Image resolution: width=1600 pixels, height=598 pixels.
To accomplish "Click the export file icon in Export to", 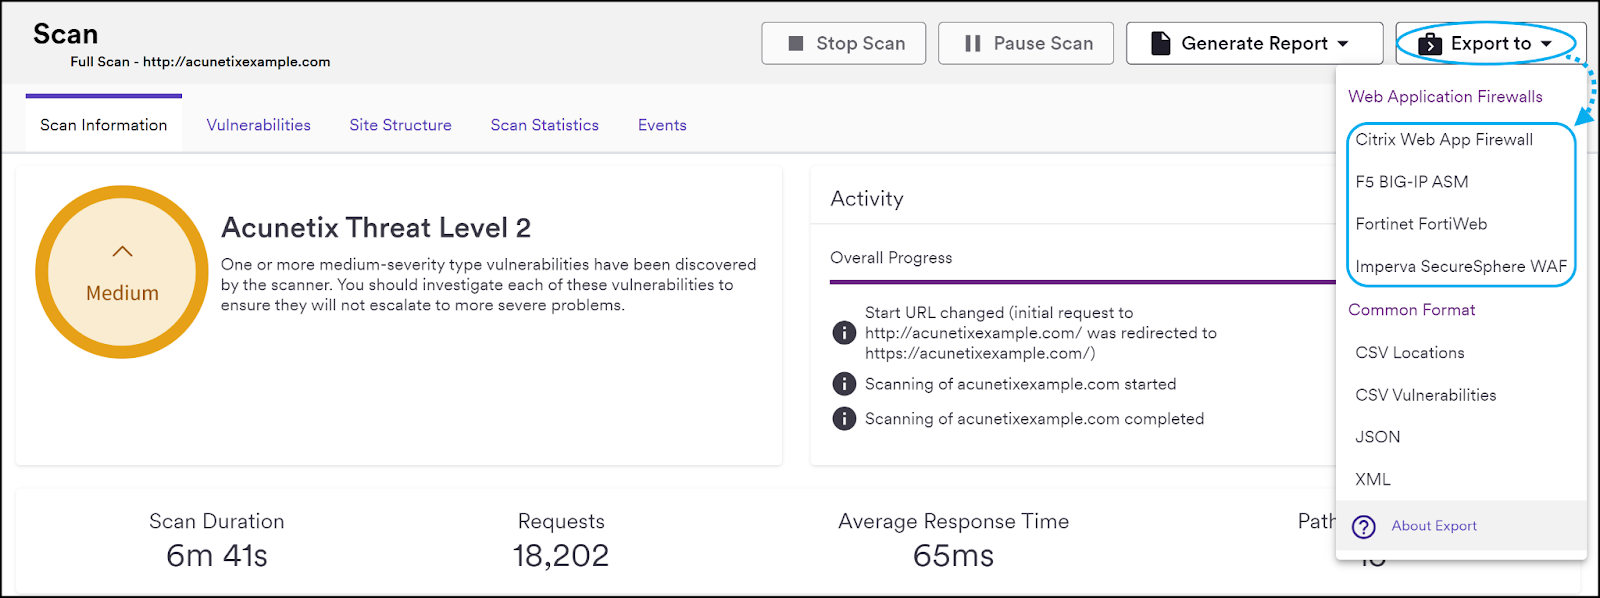I will [x=1430, y=43].
